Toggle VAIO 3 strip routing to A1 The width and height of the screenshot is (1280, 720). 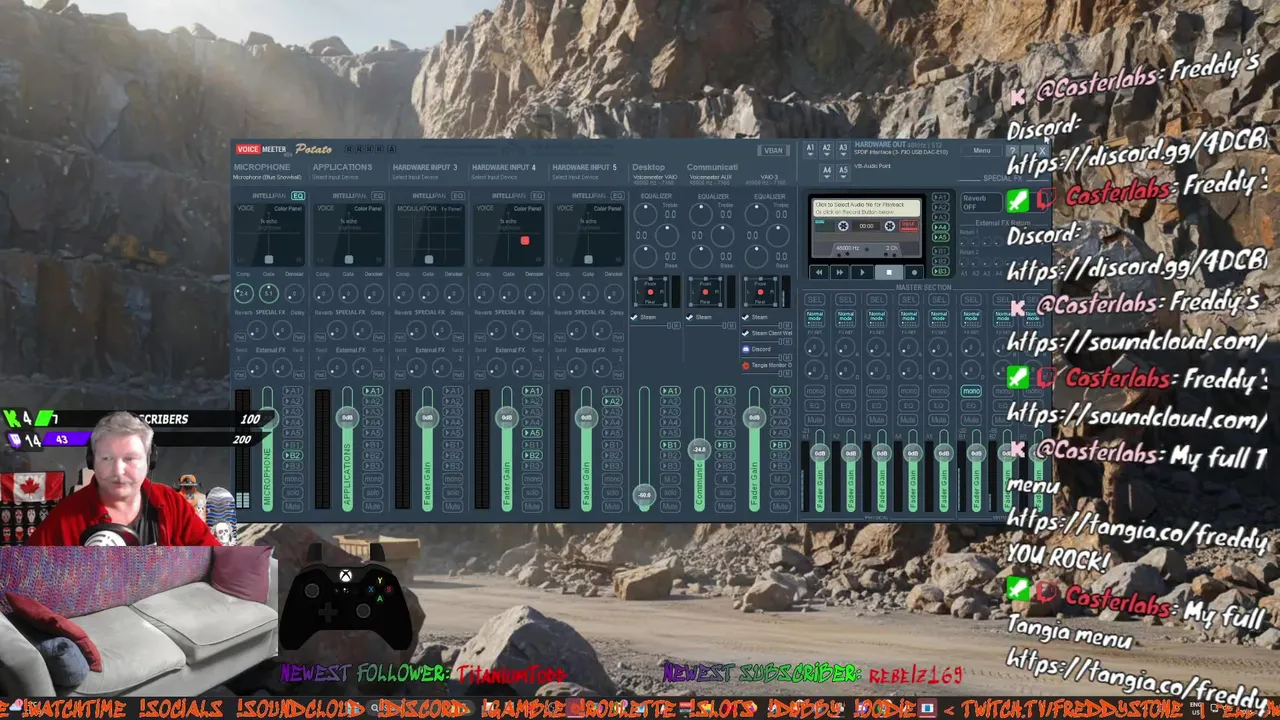click(x=780, y=391)
